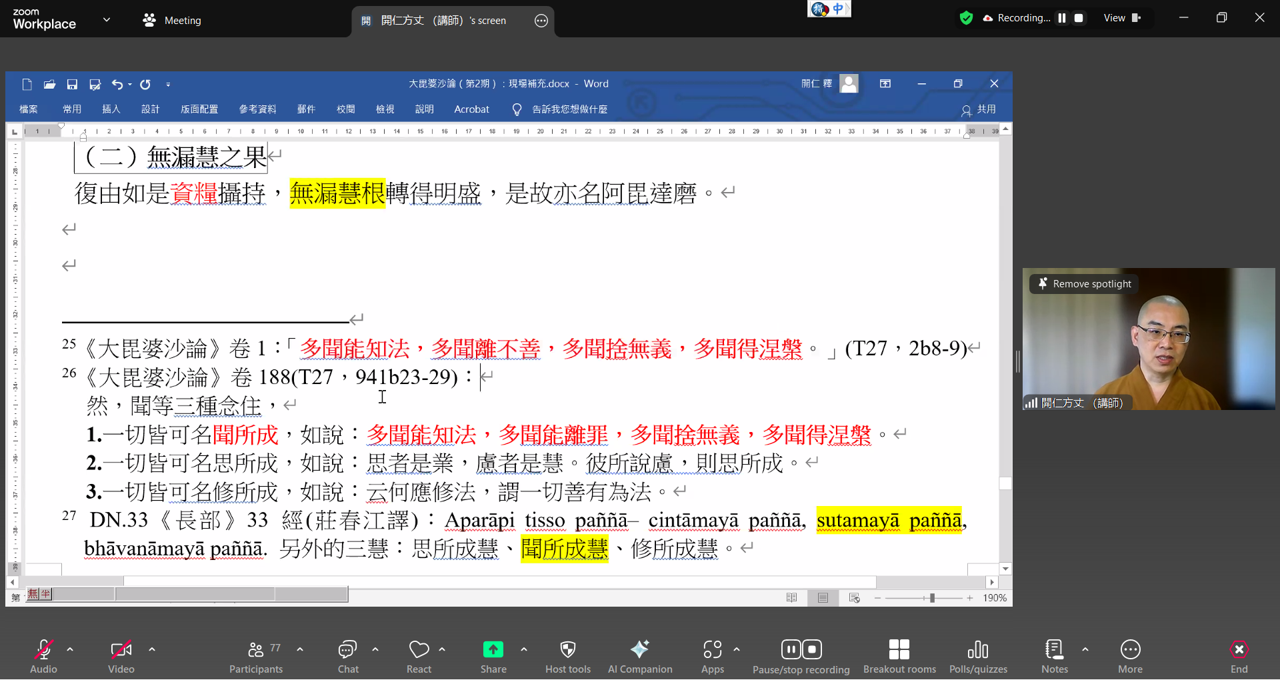1280x680 pixels.
Task: Adjust the Word zoom slider
Action: [x=931, y=598]
